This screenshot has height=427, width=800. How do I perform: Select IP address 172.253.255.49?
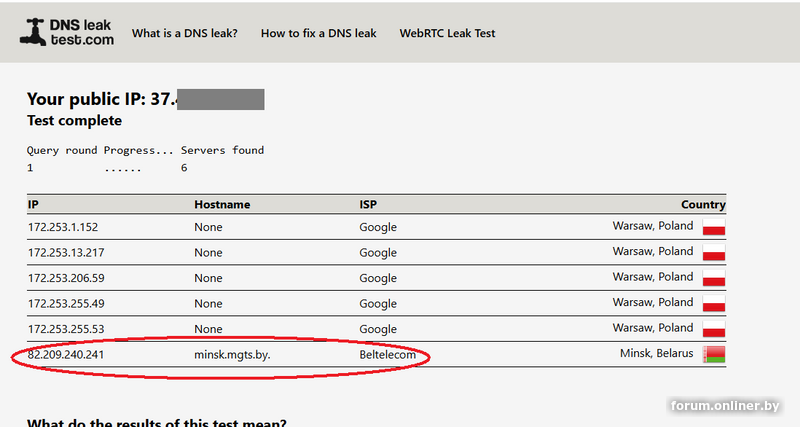66,304
